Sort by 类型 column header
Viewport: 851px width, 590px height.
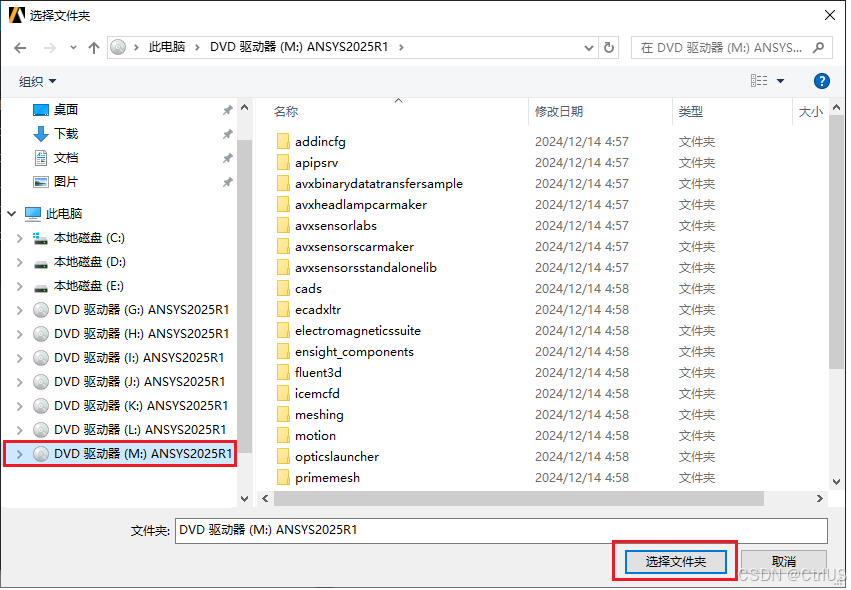click(690, 112)
